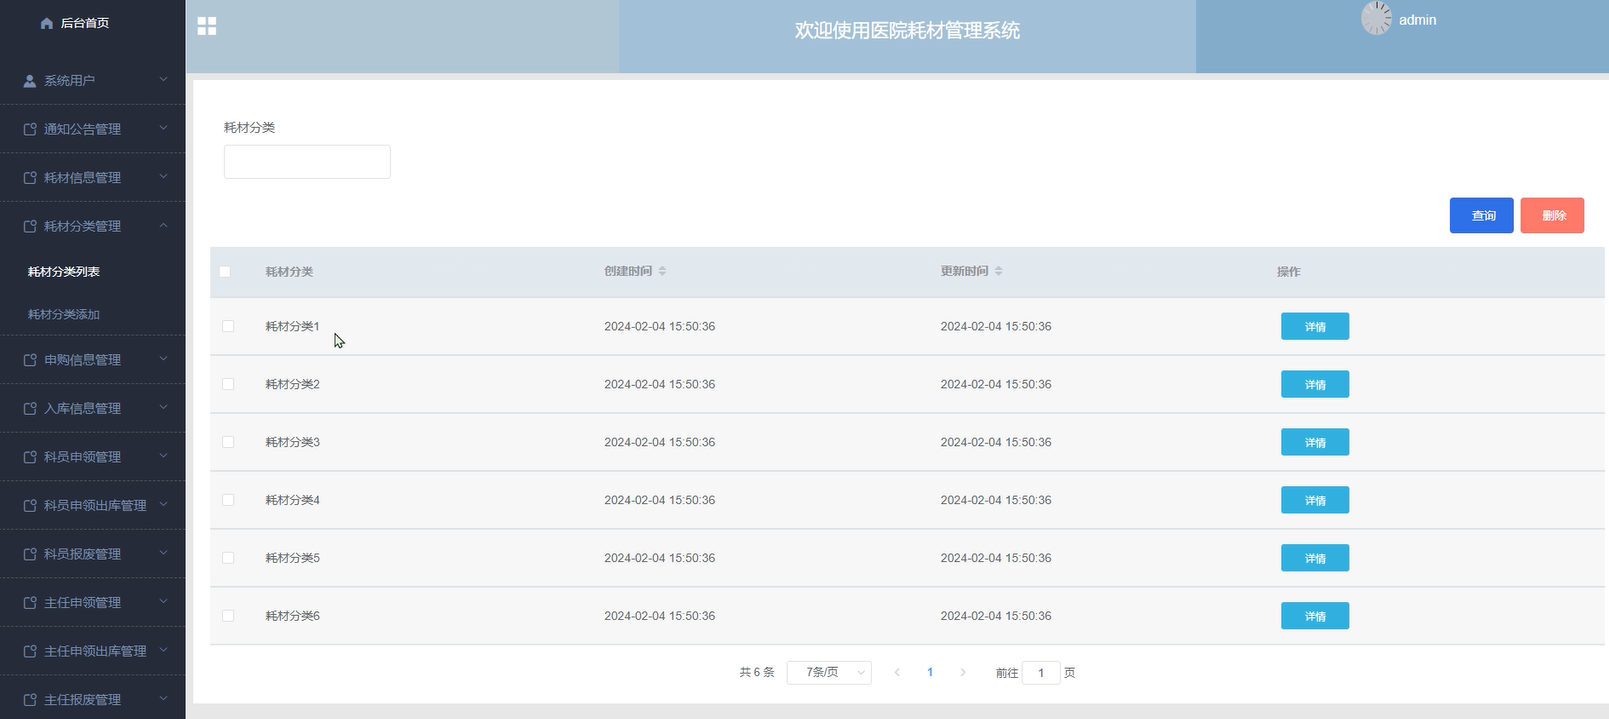Open 详情 for 耗材分类4
The width and height of the screenshot is (1609, 719).
click(x=1315, y=501)
